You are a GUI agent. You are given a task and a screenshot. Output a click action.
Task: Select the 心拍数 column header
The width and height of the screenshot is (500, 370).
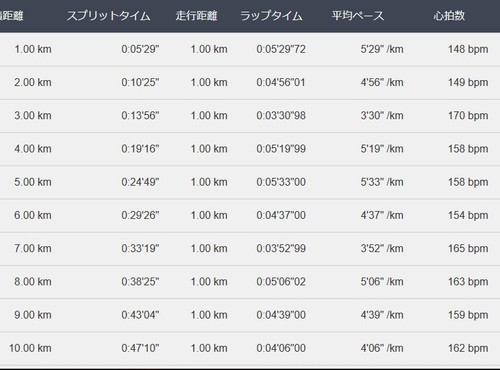[449, 16]
